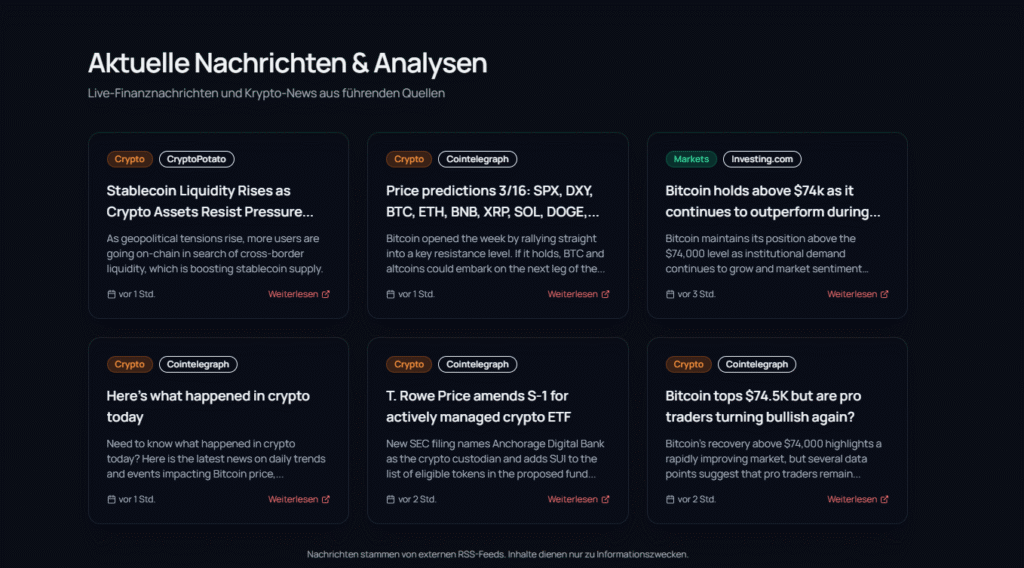Click calendar icon on Stablecoin Liquidity card
The image size is (1024, 568).
pyautogui.click(x=111, y=295)
